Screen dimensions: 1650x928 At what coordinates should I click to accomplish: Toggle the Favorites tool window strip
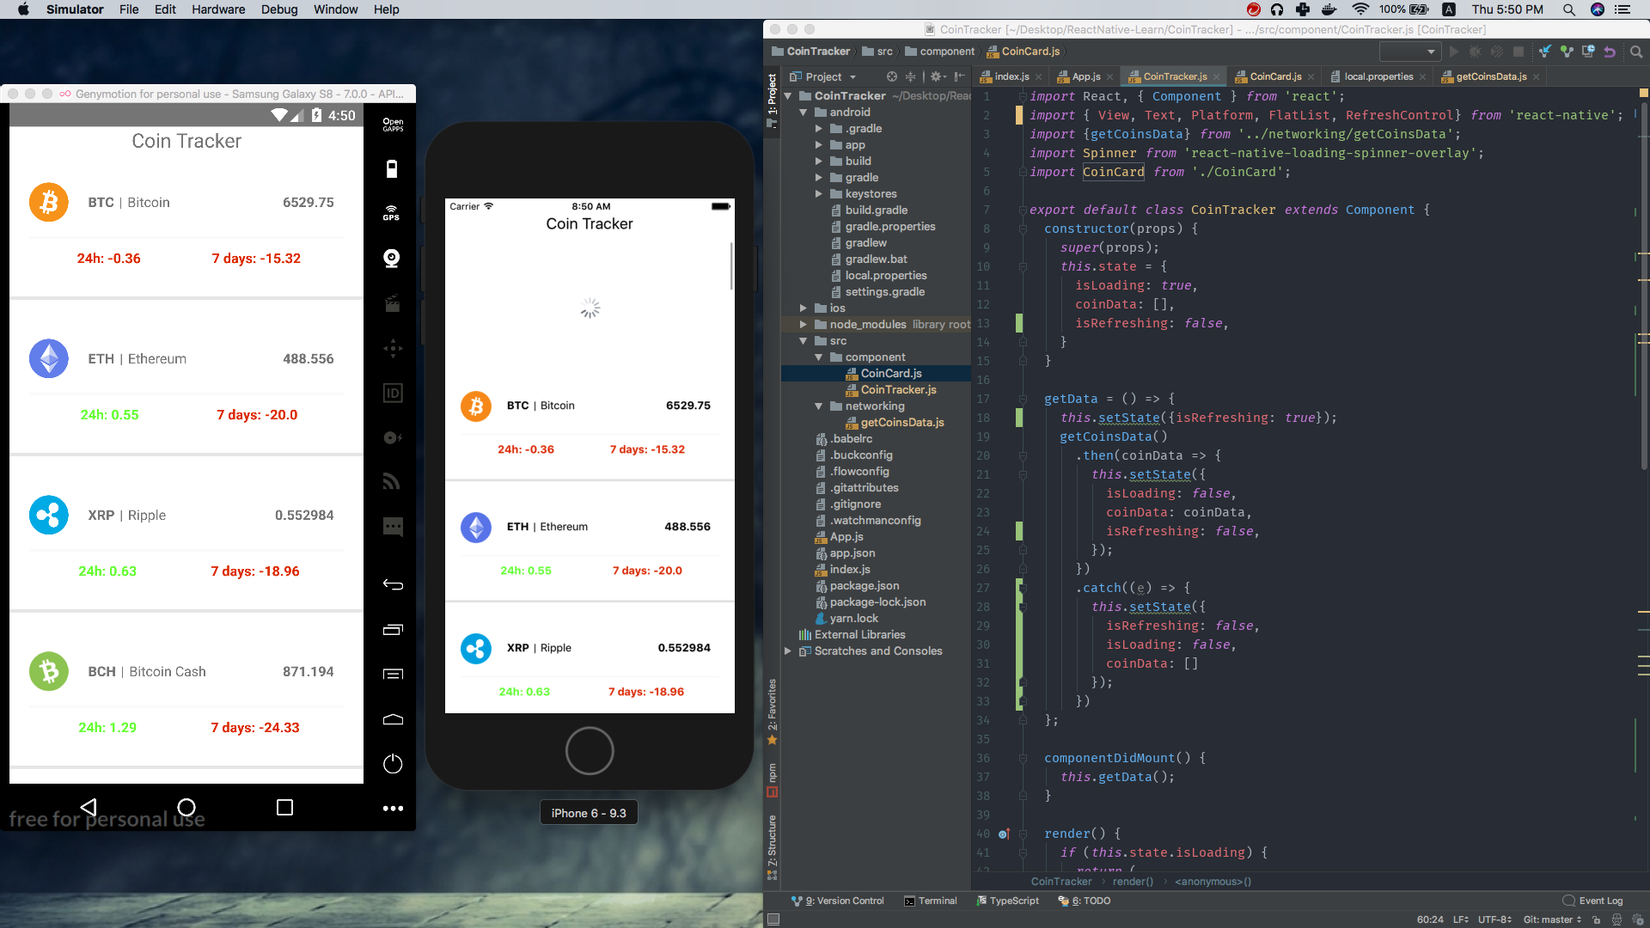[x=772, y=711]
